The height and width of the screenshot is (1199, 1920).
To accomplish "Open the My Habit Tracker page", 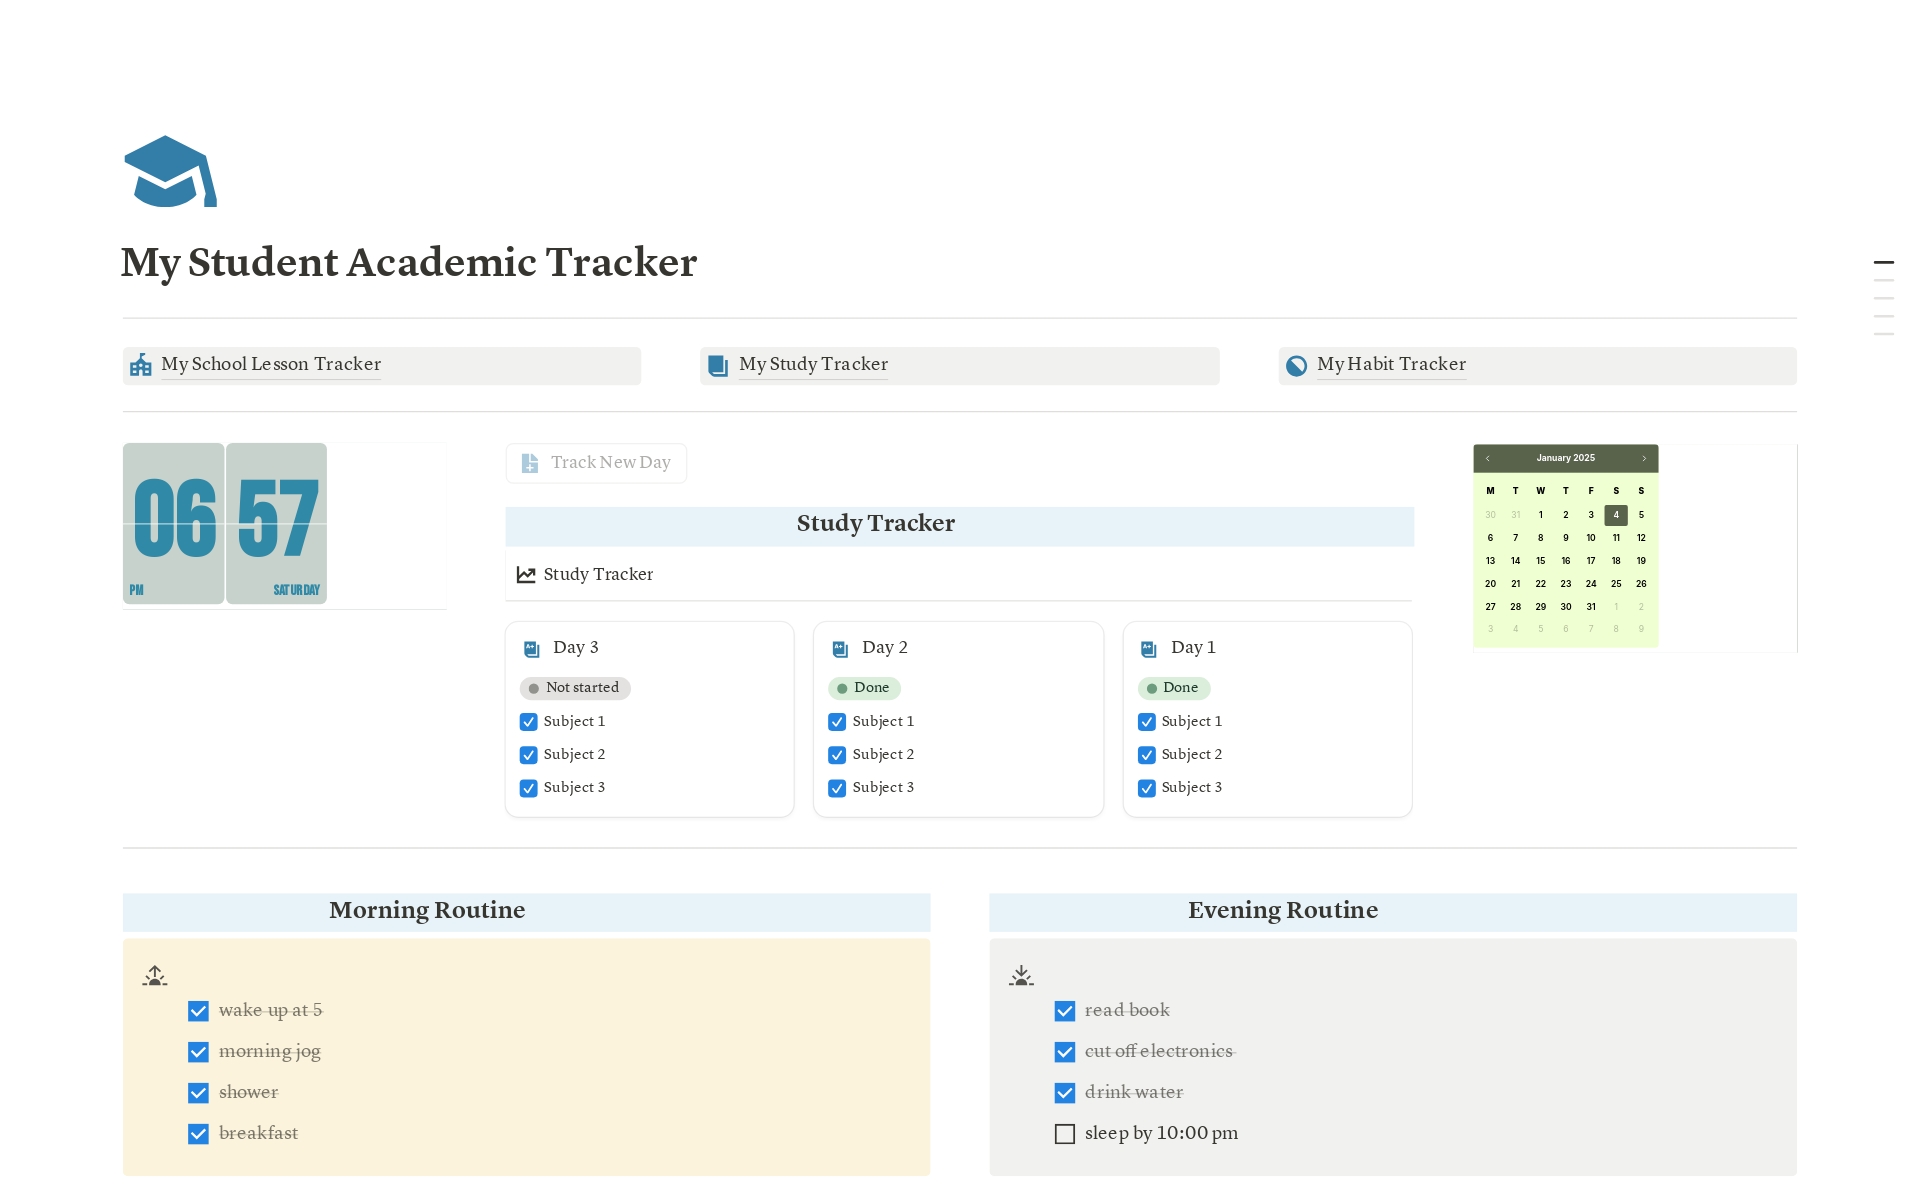I will (x=1391, y=365).
